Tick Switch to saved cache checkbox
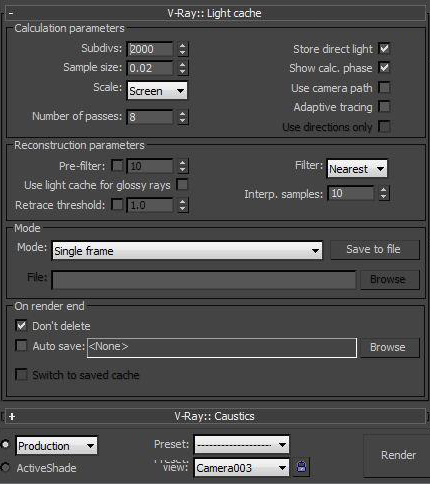430x484 pixels. (21, 375)
